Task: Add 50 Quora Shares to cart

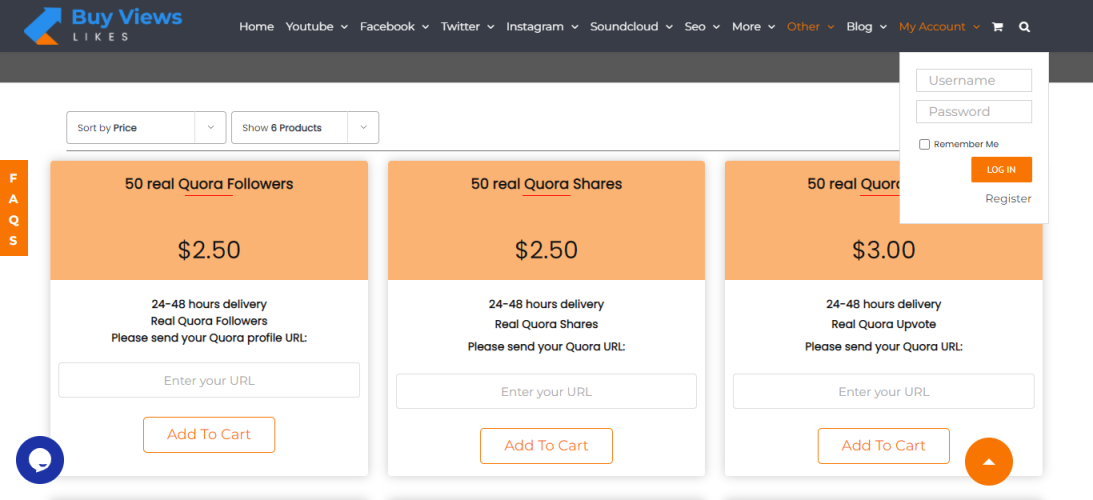Action: pyautogui.click(x=546, y=446)
